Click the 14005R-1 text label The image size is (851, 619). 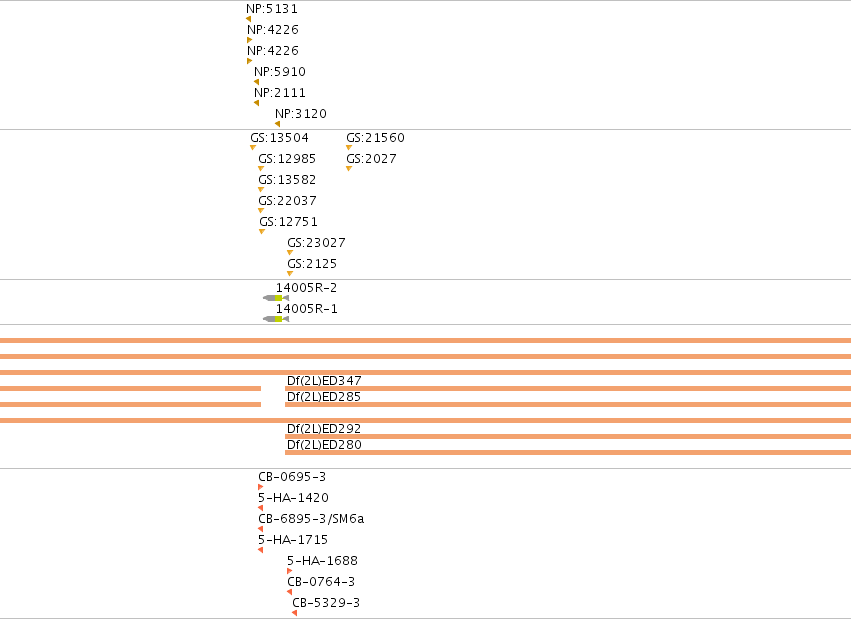click(x=307, y=309)
